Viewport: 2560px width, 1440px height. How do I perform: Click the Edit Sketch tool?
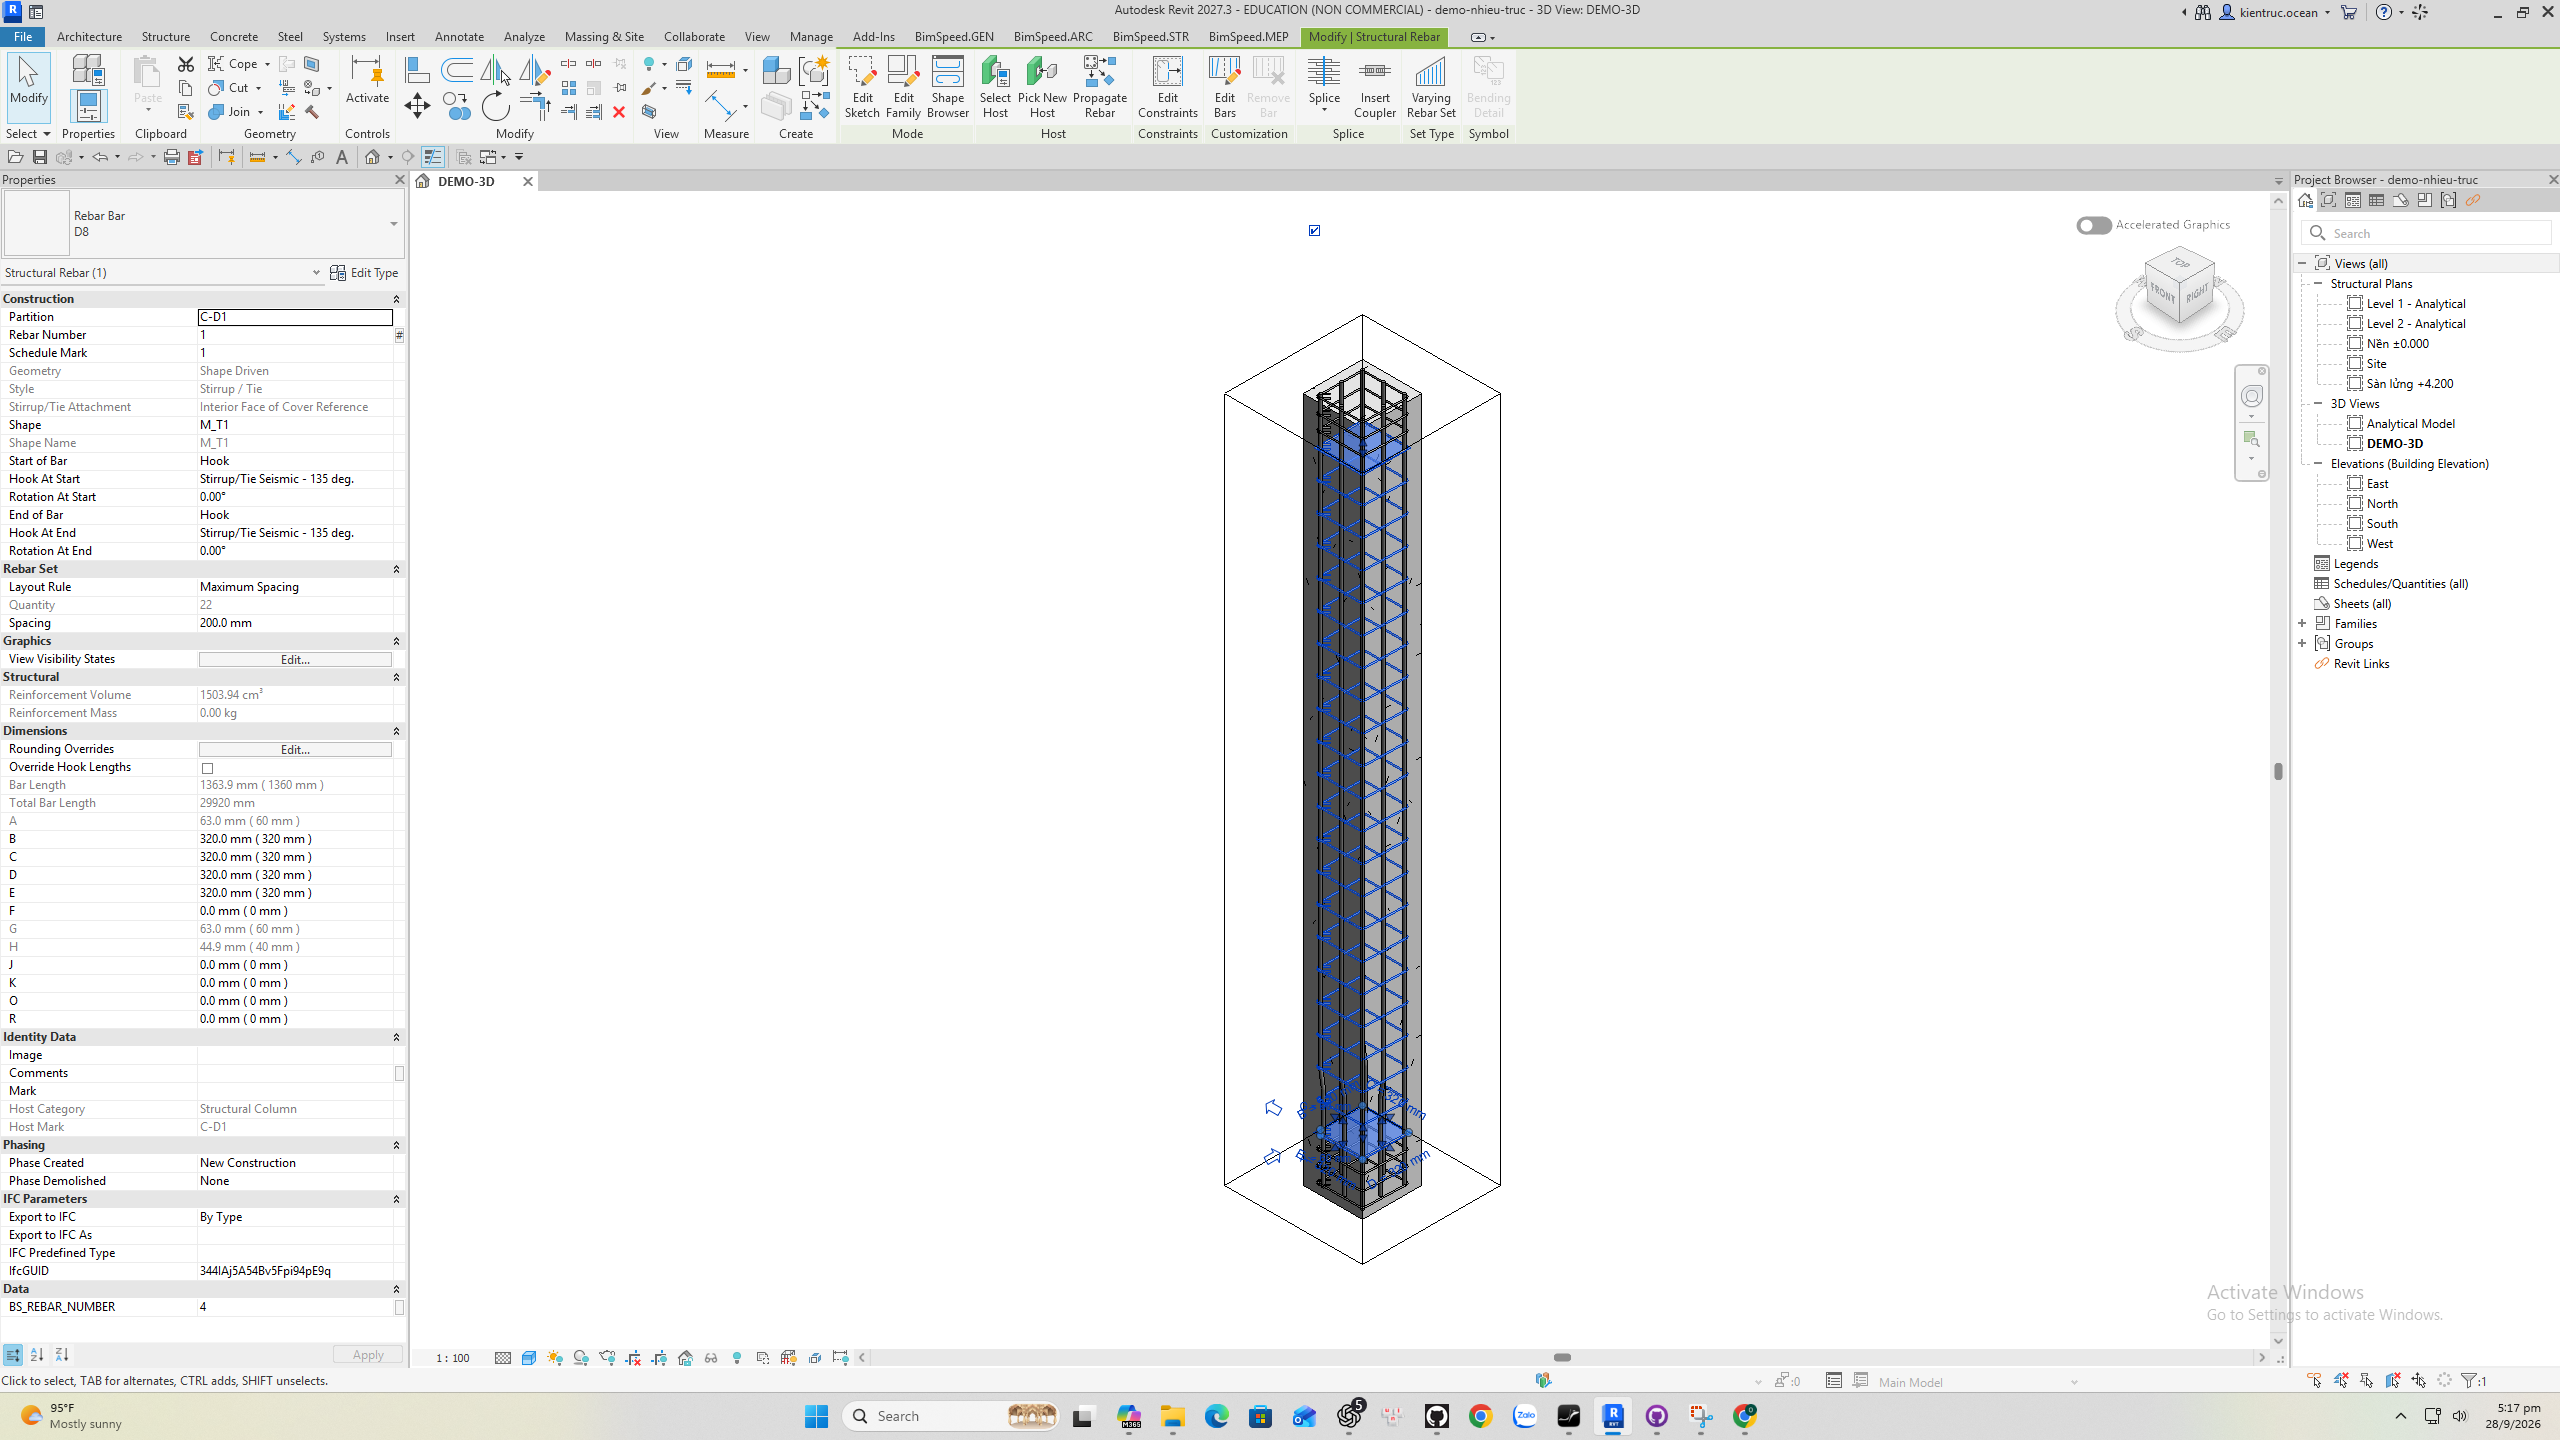(861, 87)
